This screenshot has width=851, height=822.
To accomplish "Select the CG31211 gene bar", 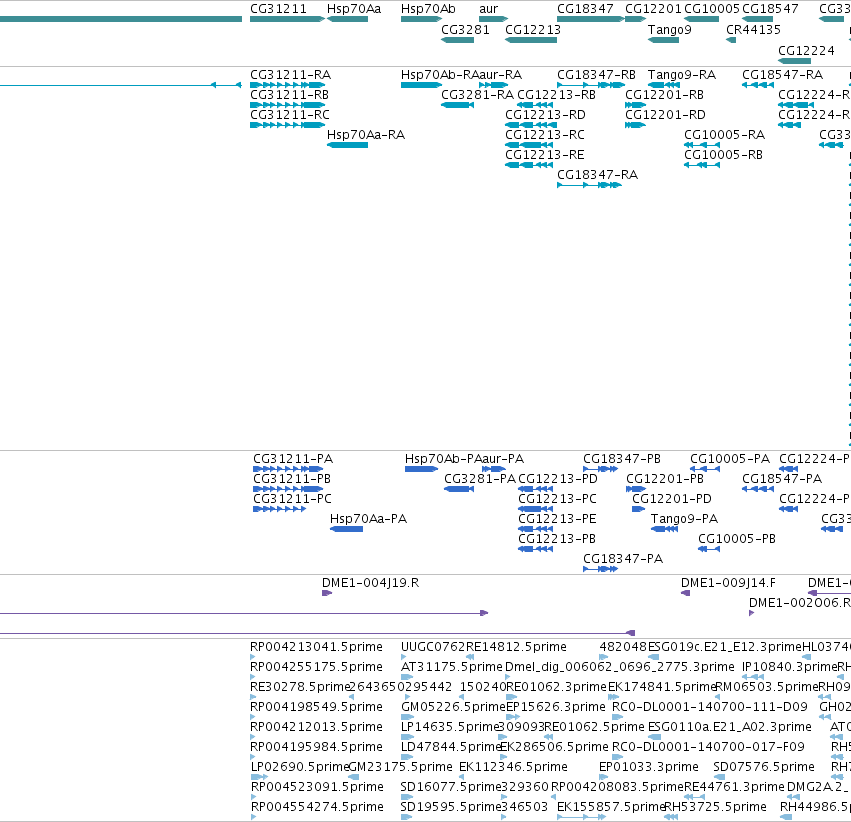I will pos(287,19).
